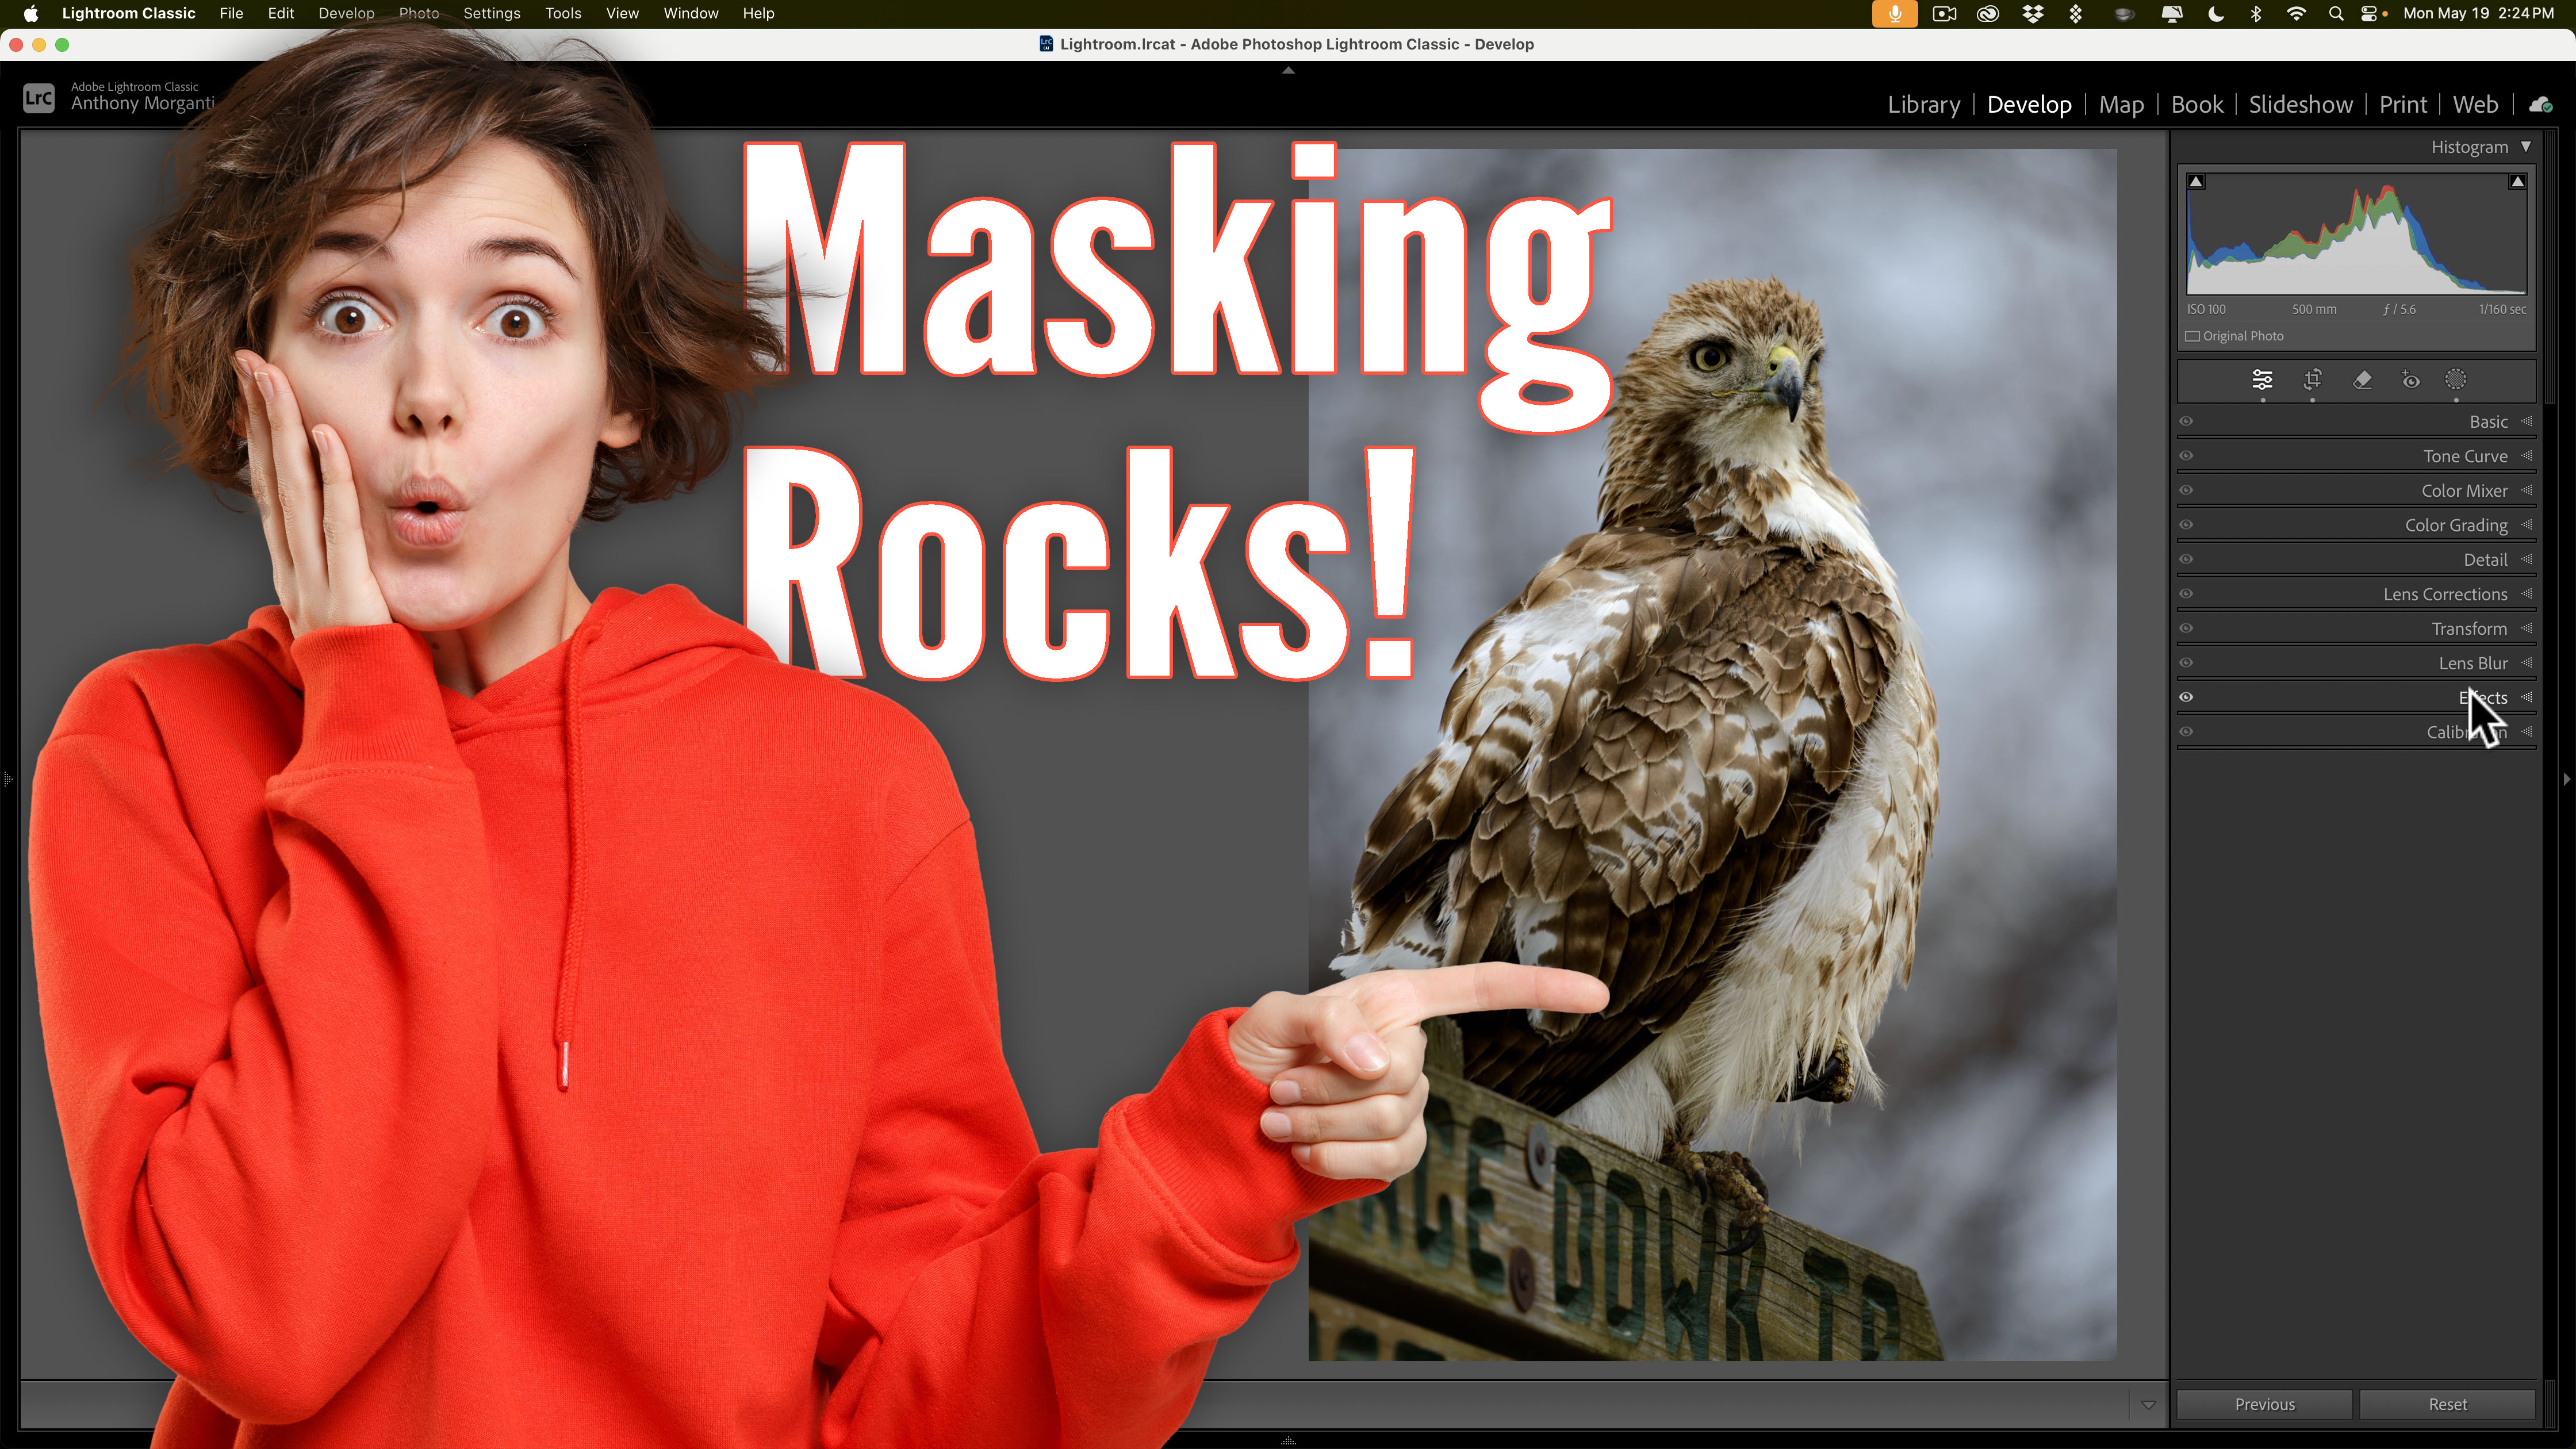
Task: Expand the Lens Blur panel
Action: [x=2527, y=663]
